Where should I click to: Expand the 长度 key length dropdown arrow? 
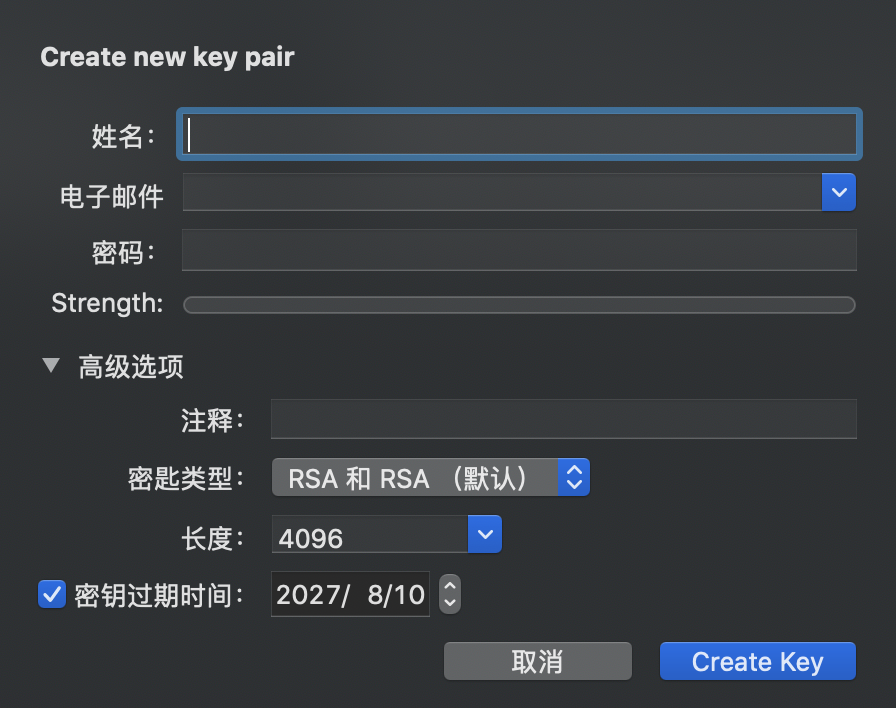point(485,535)
